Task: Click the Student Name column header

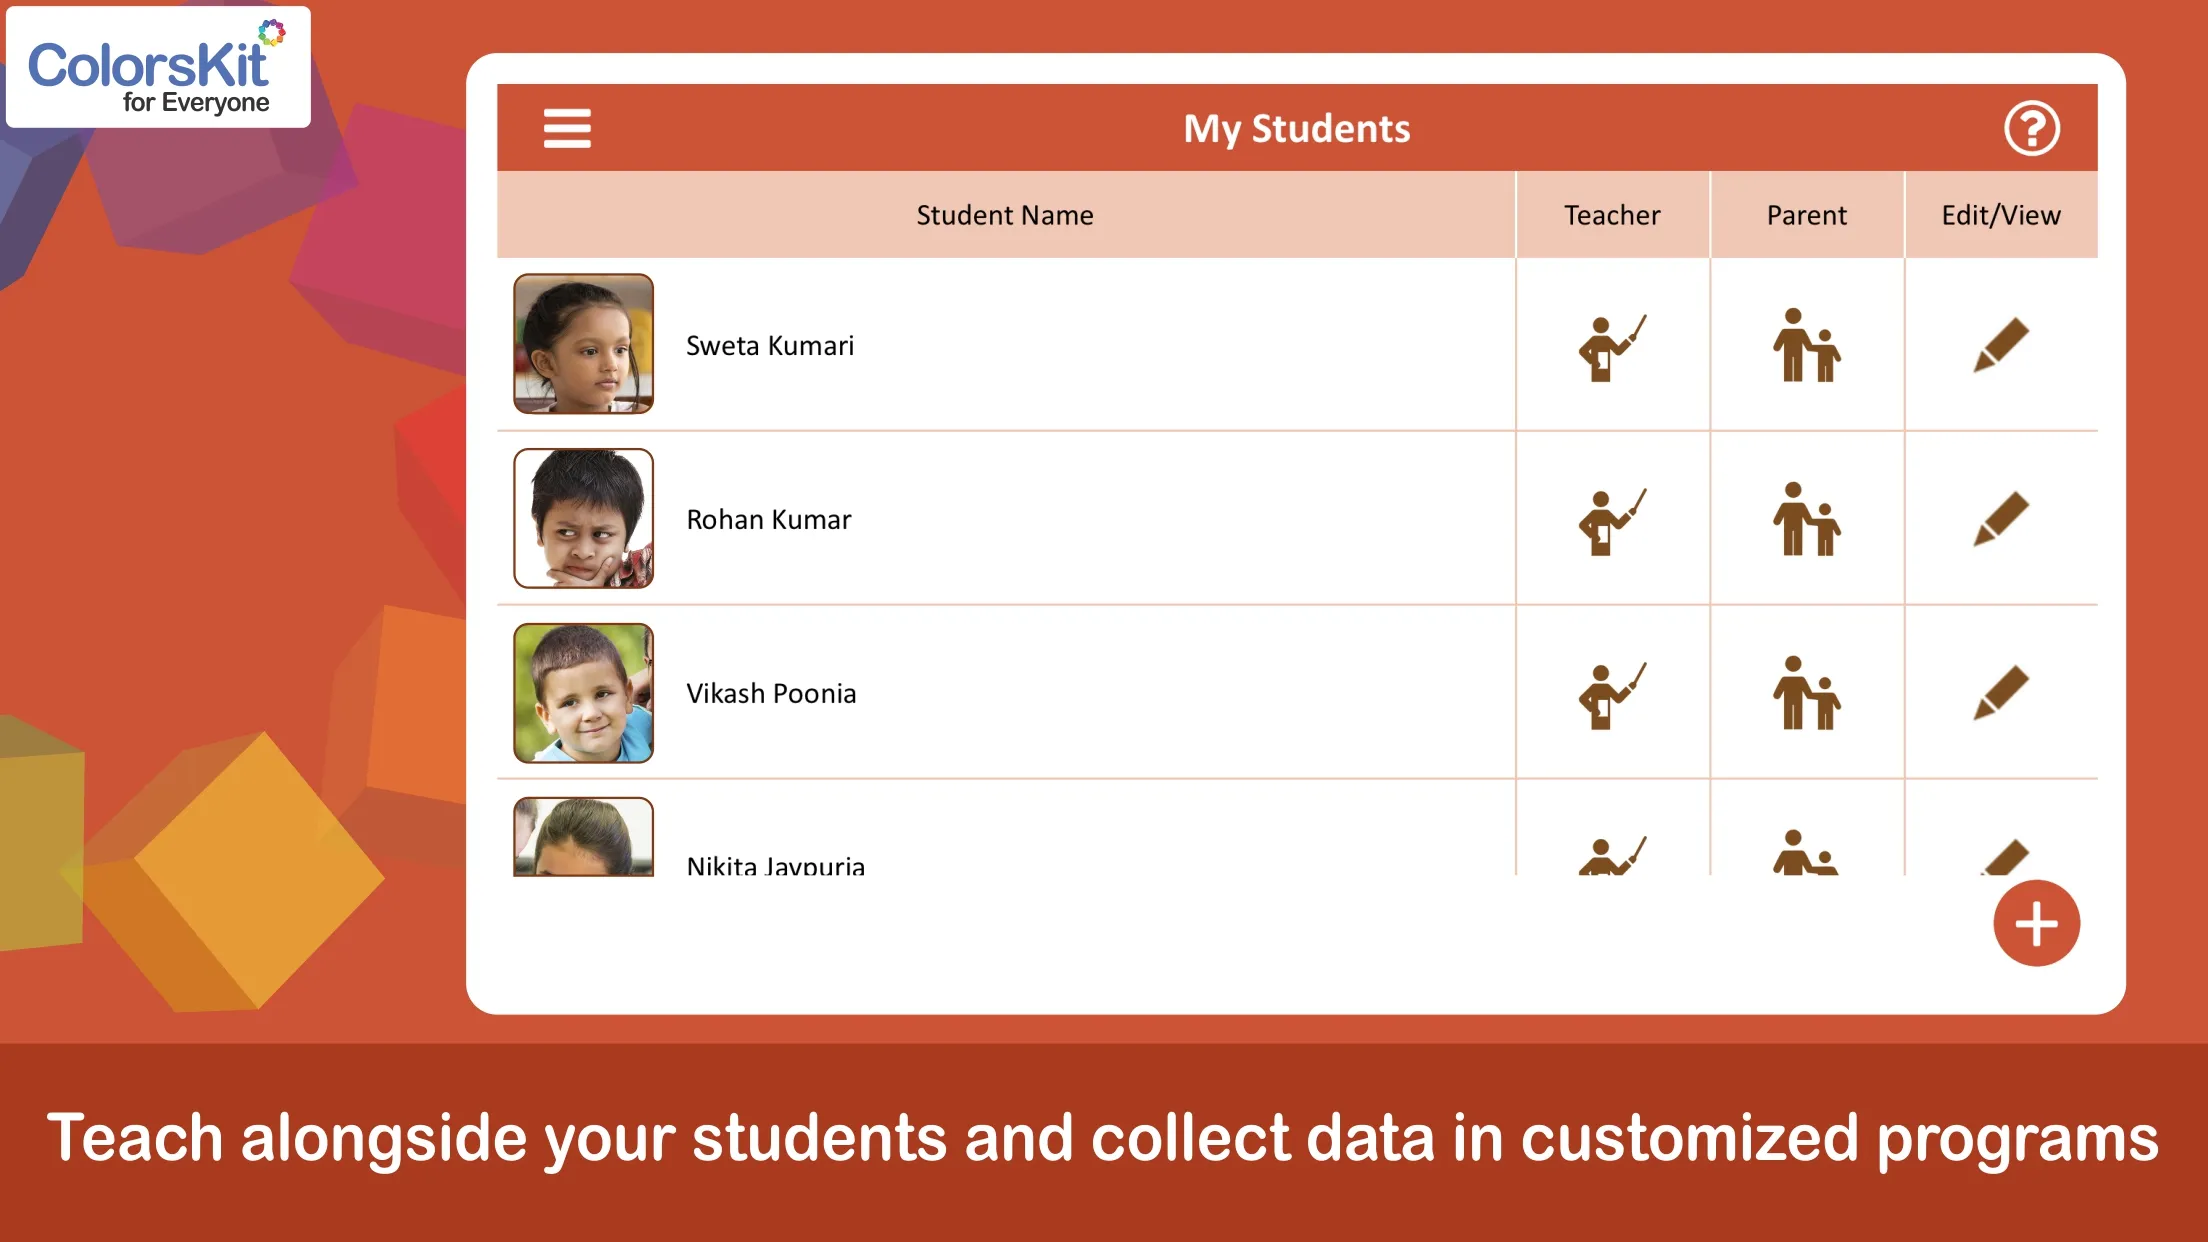Action: tap(1005, 215)
